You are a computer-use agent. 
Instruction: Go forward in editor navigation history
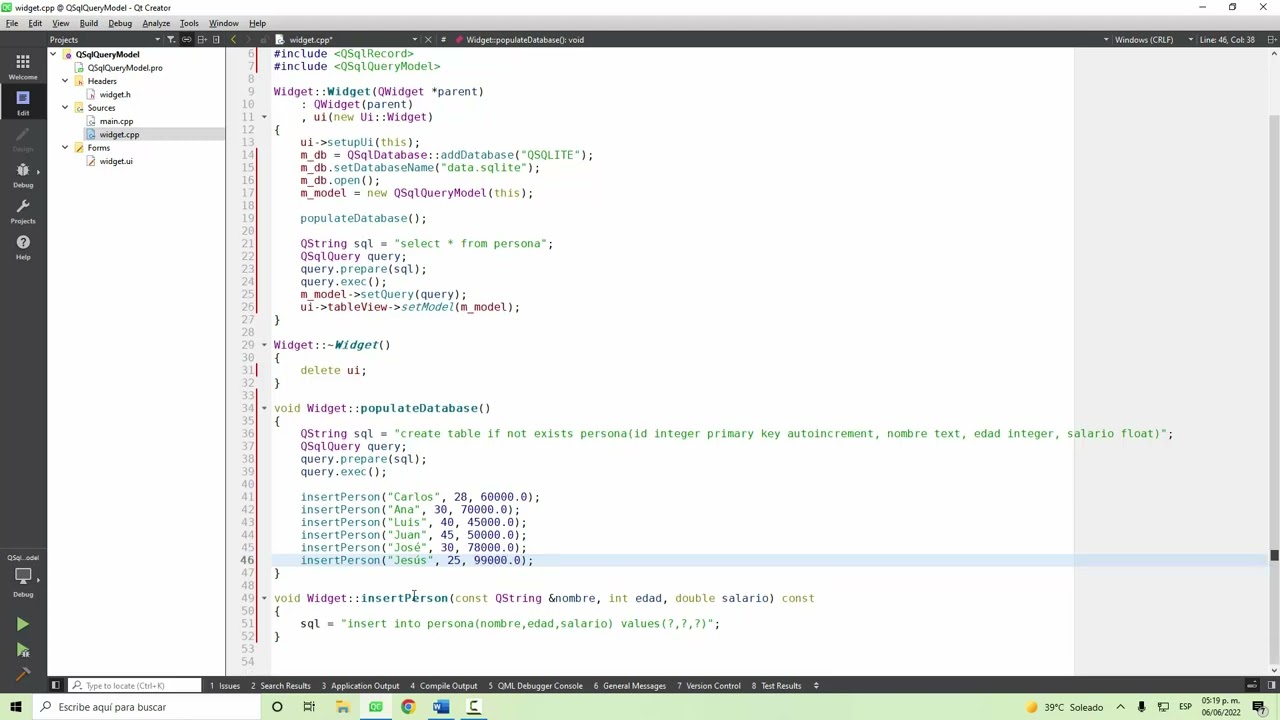[x=250, y=40]
